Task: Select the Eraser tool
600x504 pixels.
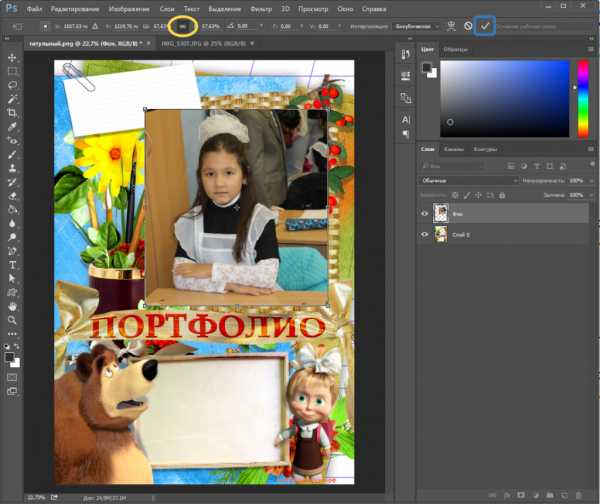Action: [12, 196]
